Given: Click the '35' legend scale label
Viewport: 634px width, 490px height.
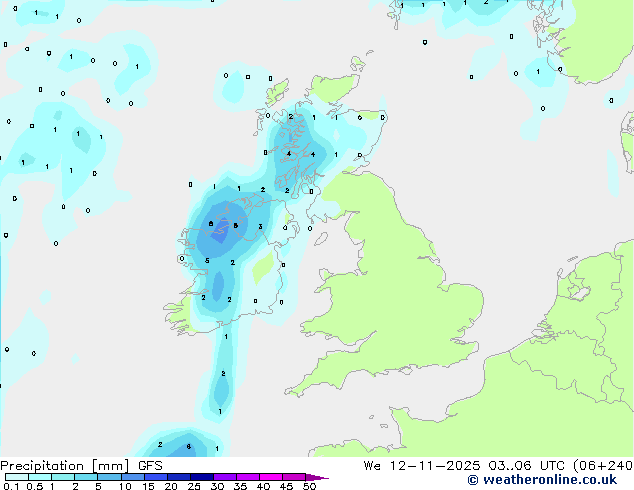Looking at the screenshot, I should pyautogui.click(x=240, y=486).
